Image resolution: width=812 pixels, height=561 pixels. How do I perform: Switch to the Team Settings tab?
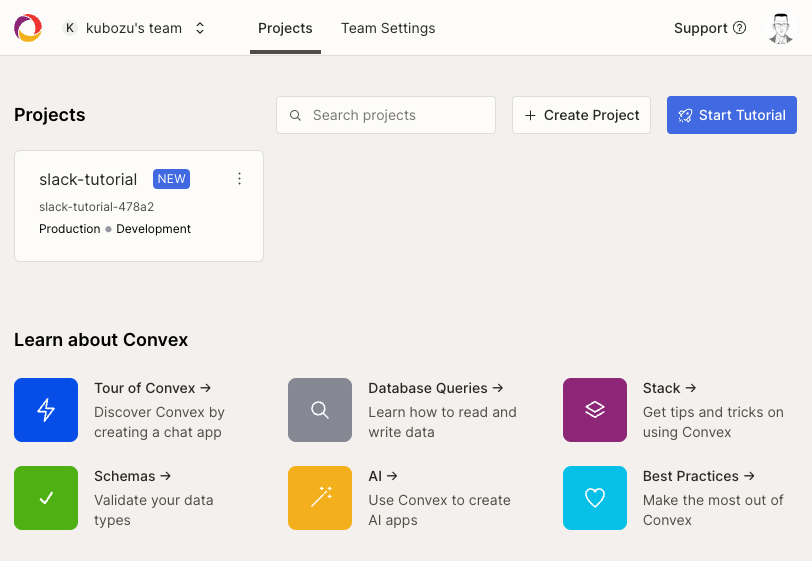coord(388,28)
